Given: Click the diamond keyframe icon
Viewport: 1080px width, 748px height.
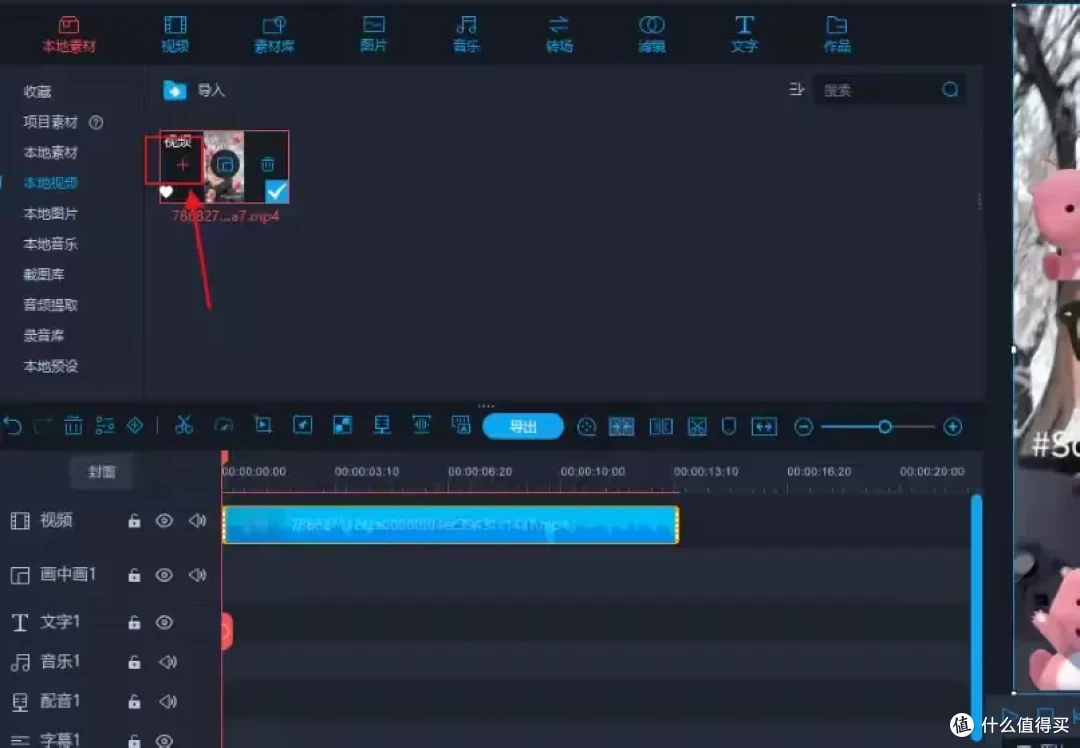Looking at the screenshot, I should pos(135,426).
